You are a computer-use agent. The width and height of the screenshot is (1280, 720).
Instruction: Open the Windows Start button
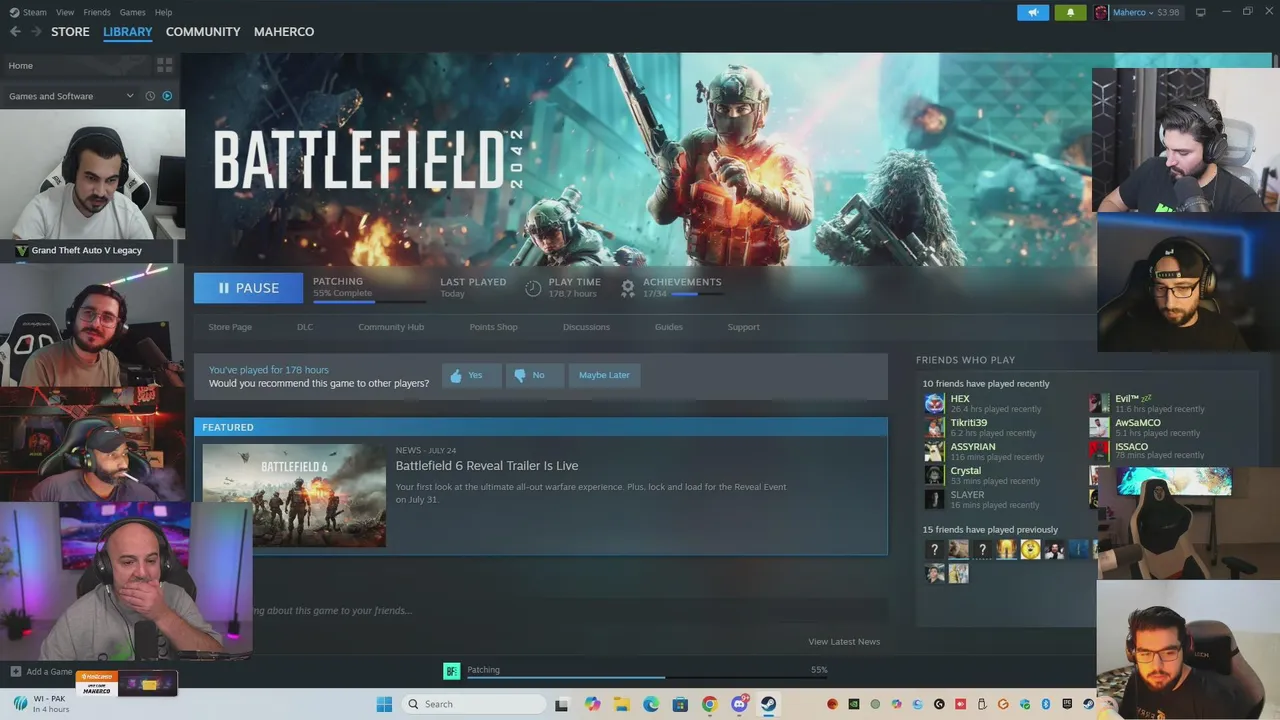384,705
